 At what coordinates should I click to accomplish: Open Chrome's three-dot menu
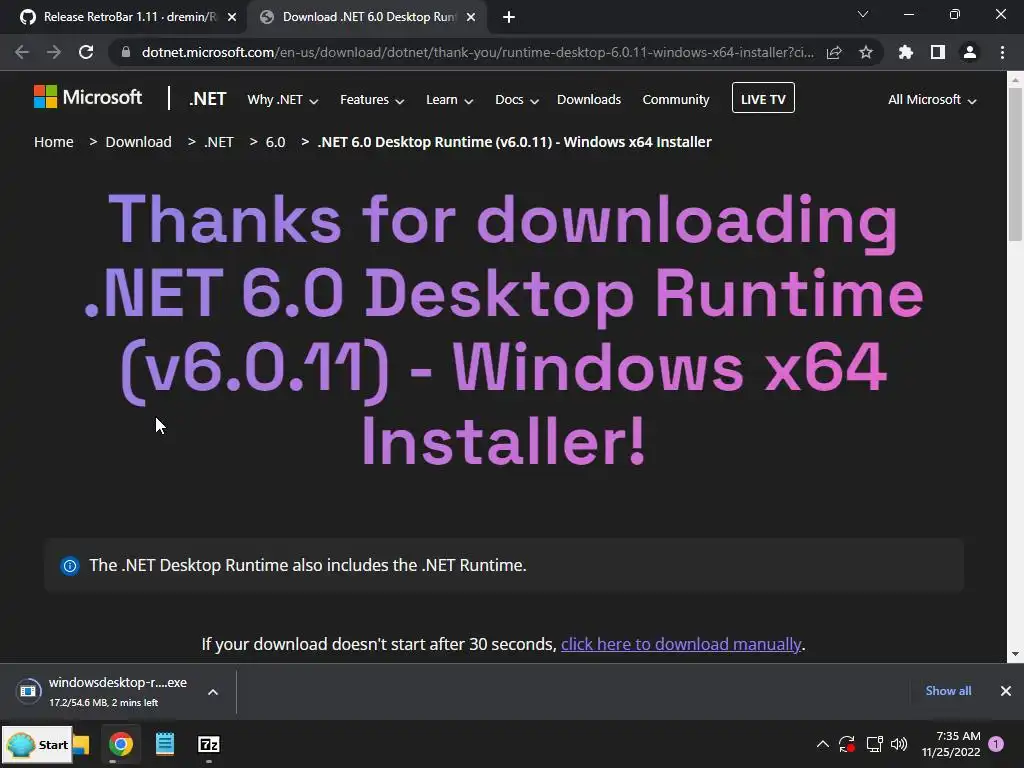1002,52
